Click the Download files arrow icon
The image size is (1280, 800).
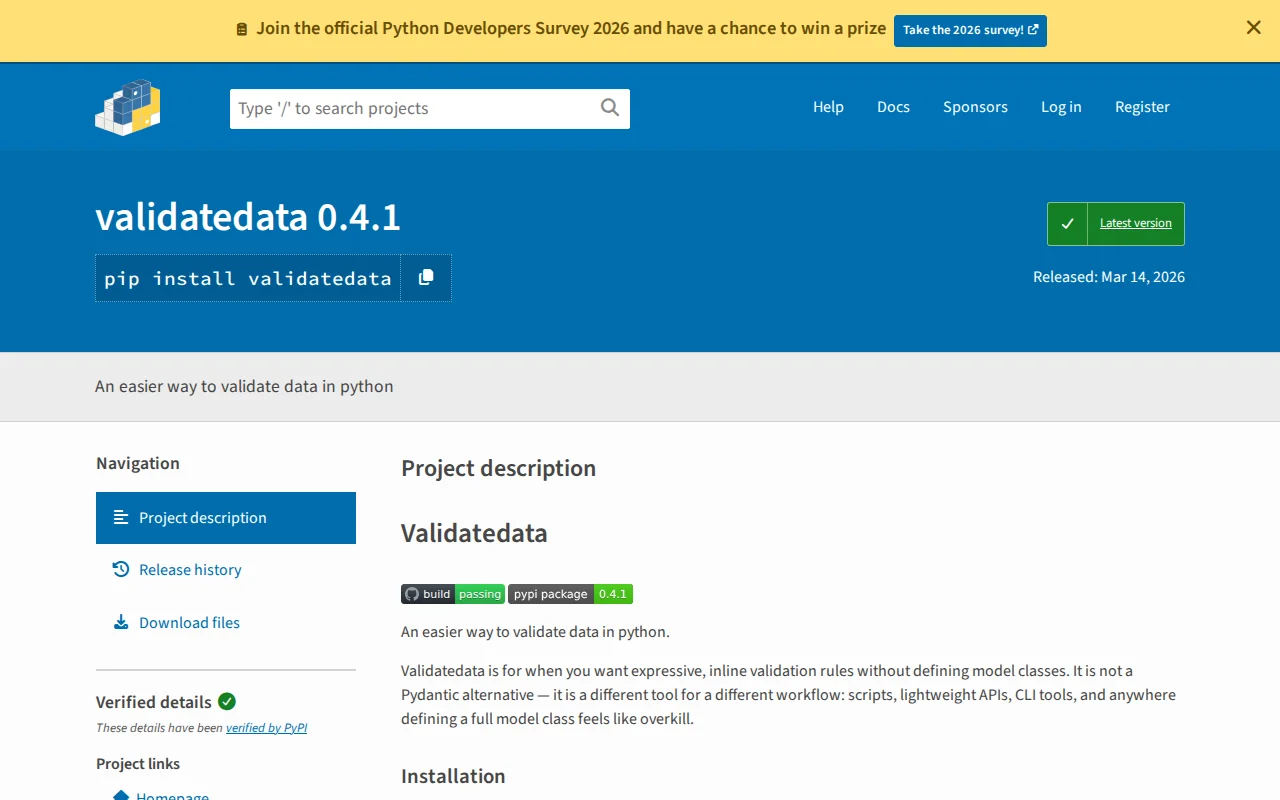point(121,622)
